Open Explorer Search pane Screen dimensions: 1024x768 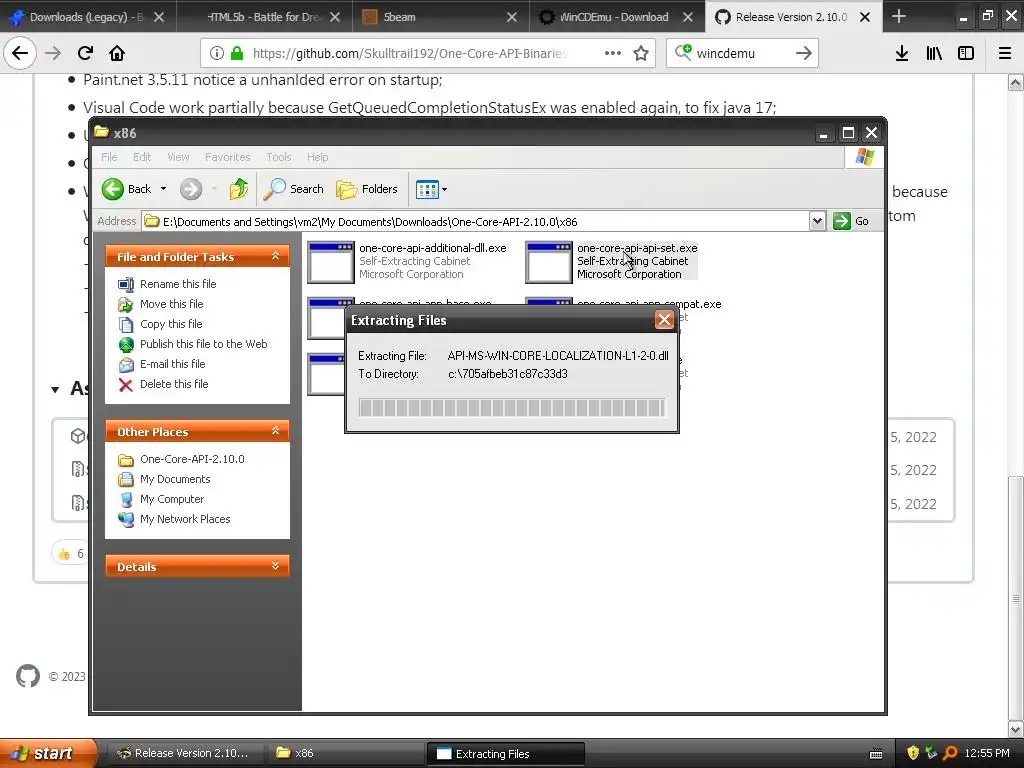coord(293,189)
